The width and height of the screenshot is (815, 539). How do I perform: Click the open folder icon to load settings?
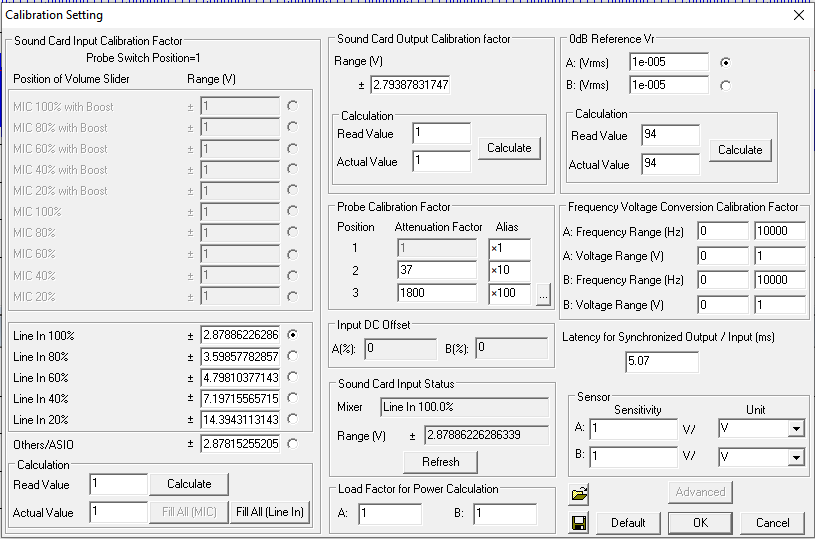click(578, 494)
